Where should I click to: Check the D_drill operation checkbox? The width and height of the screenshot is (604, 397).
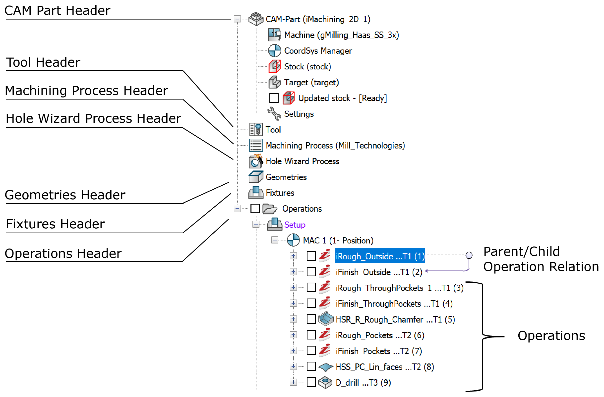[x=311, y=382]
